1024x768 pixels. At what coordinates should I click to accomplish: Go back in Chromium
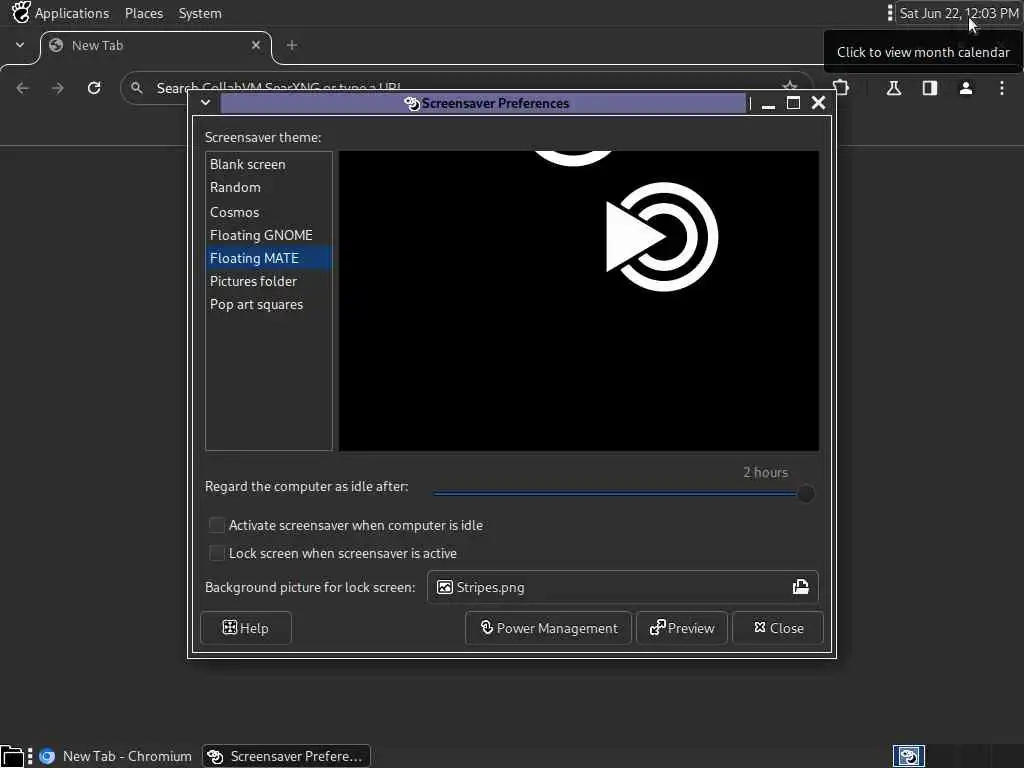23,88
